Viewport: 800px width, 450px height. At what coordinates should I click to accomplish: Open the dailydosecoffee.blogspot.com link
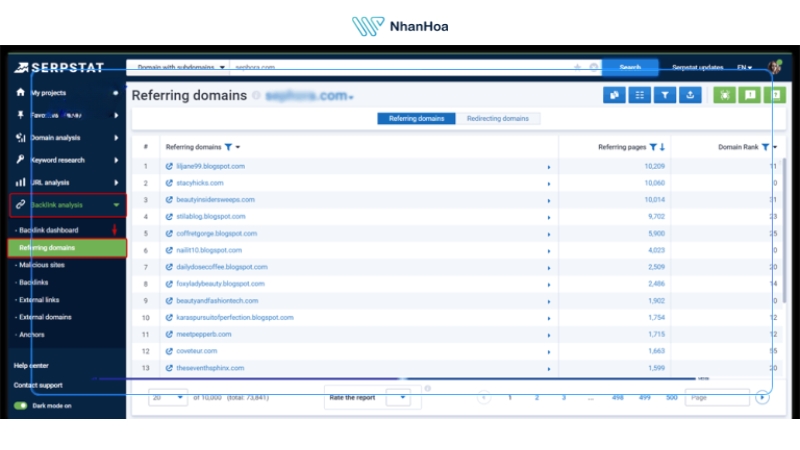click(222, 267)
